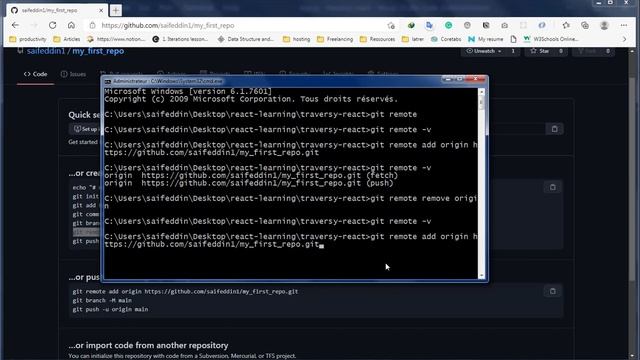This screenshot has height=360, width=640.
Task: Star the repository with Star button
Action: pos(540,51)
